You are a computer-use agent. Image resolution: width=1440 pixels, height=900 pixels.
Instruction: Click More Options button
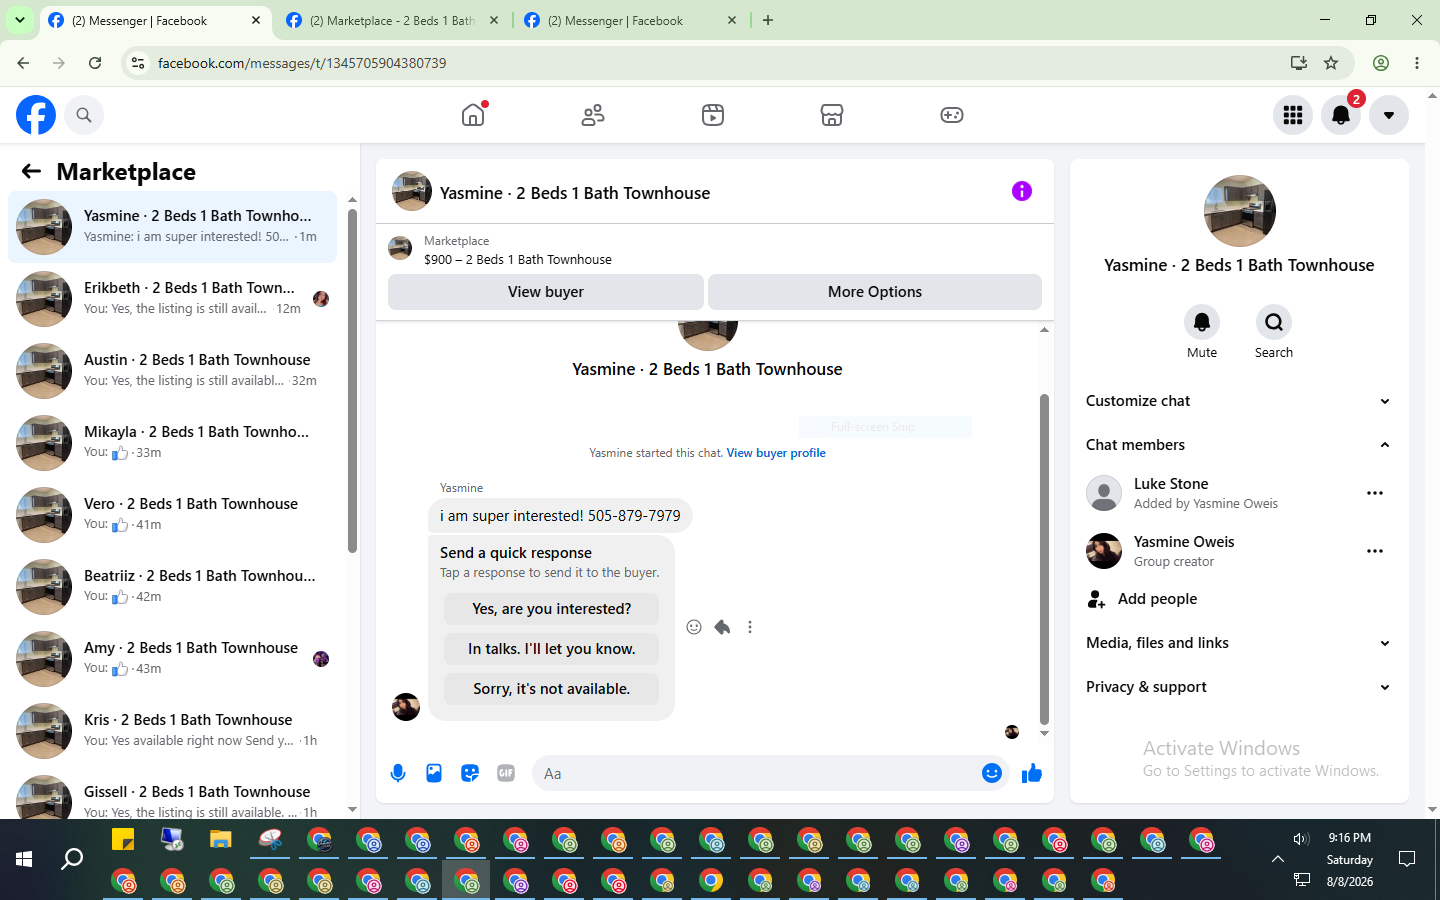coord(875,292)
